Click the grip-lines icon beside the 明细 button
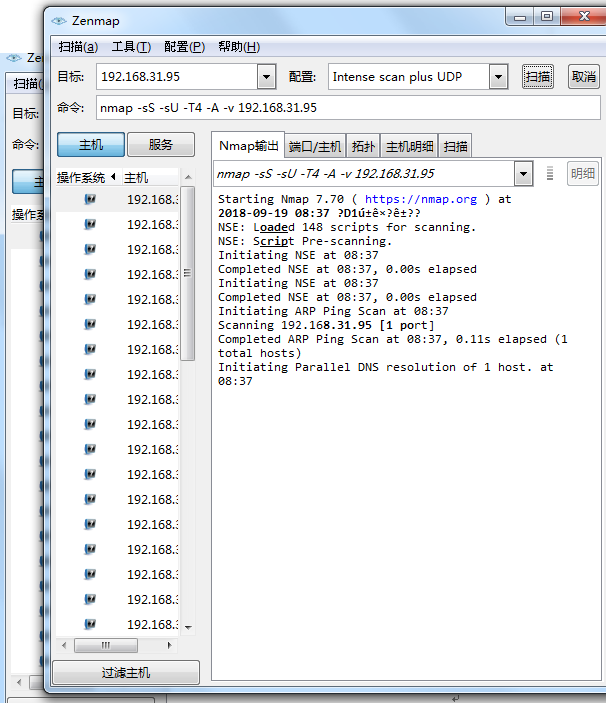Viewport: 606px width, 703px height. (550, 173)
